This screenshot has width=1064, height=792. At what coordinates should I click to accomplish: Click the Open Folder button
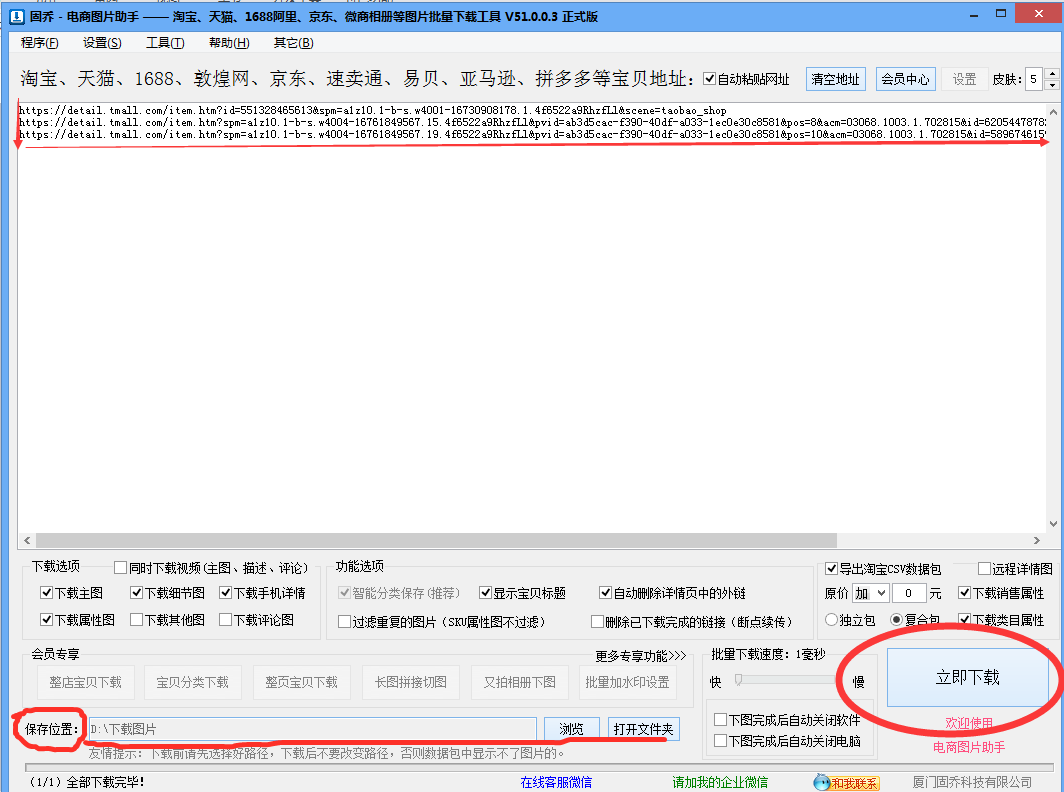(x=643, y=729)
